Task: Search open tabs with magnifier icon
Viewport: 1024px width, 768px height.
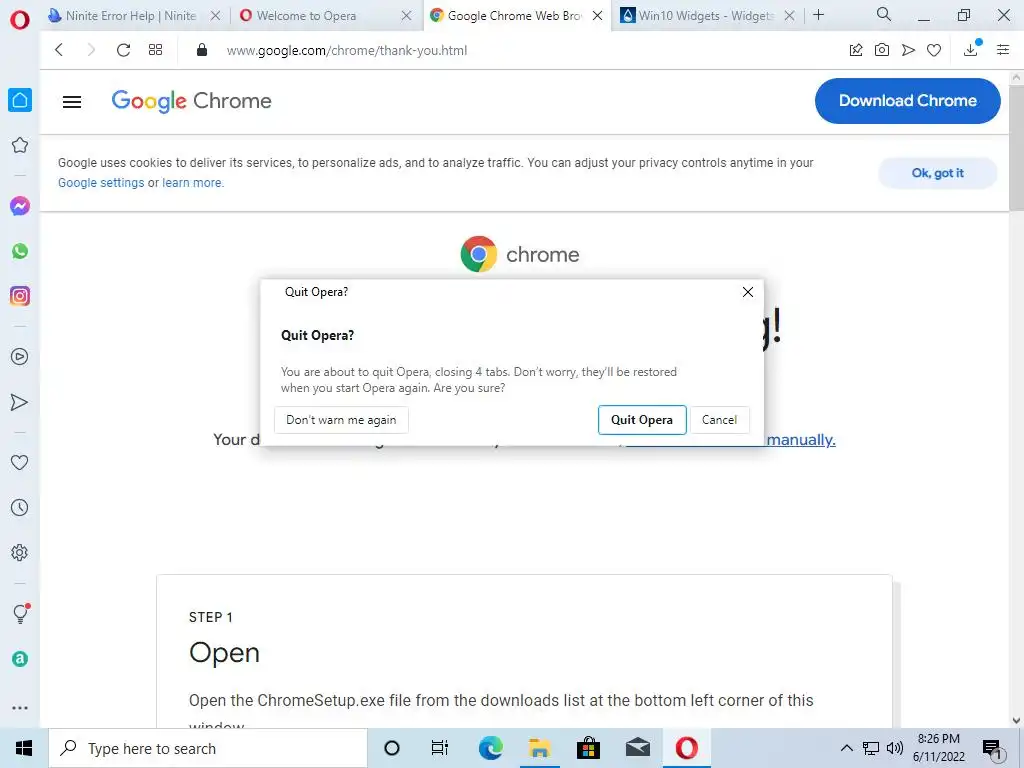Action: [884, 14]
